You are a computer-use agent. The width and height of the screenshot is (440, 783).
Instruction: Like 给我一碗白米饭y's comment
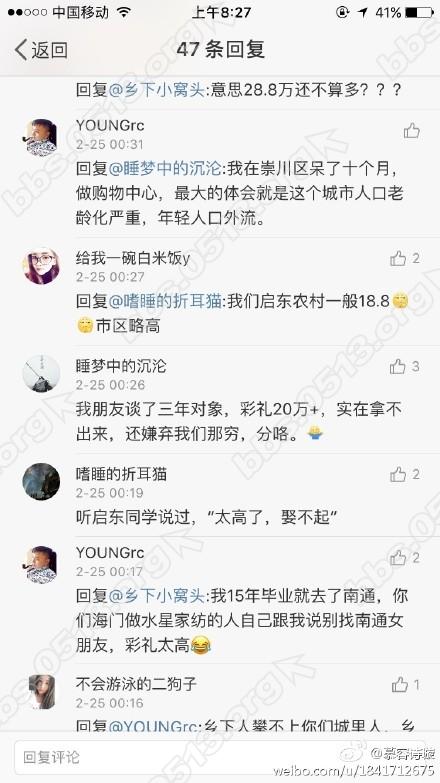pyautogui.click(x=398, y=258)
